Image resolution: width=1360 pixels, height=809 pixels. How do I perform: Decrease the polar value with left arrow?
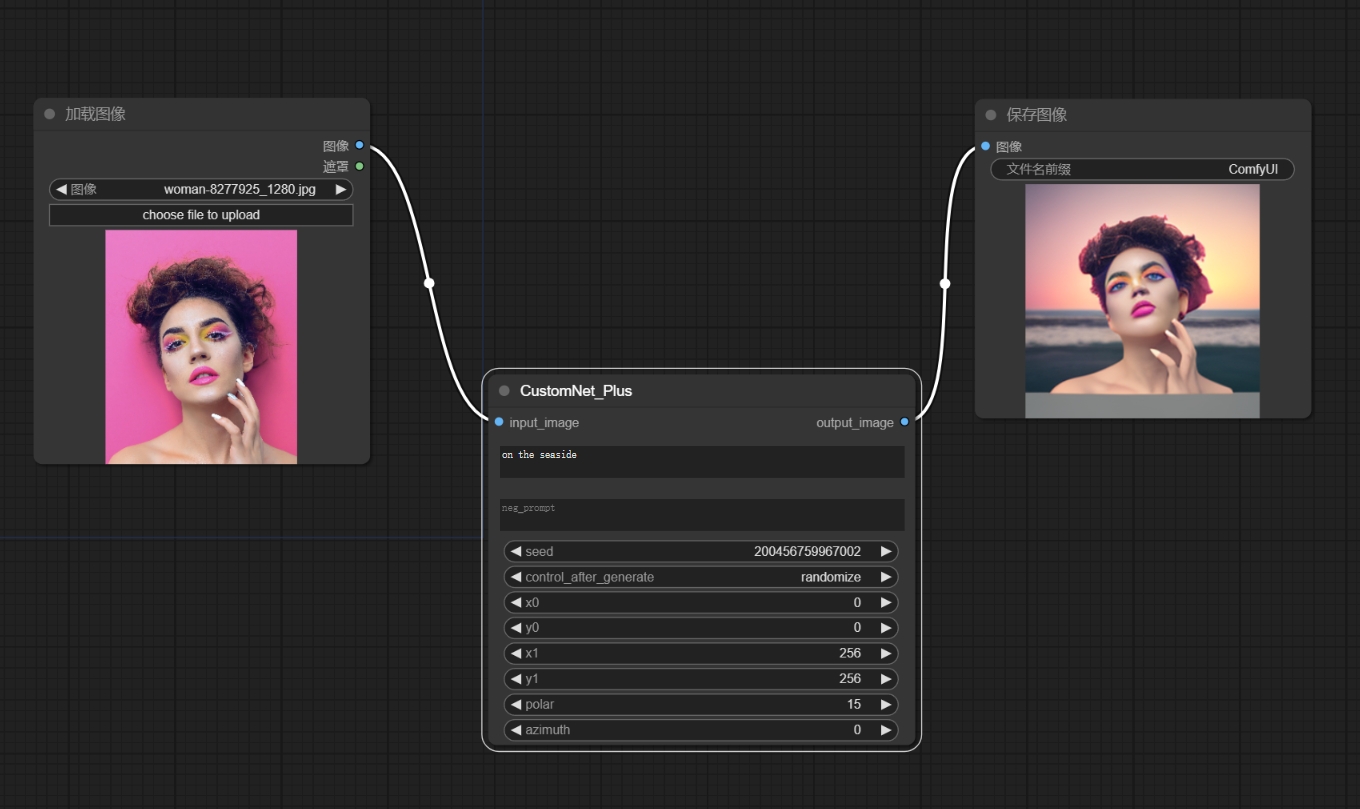click(516, 704)
